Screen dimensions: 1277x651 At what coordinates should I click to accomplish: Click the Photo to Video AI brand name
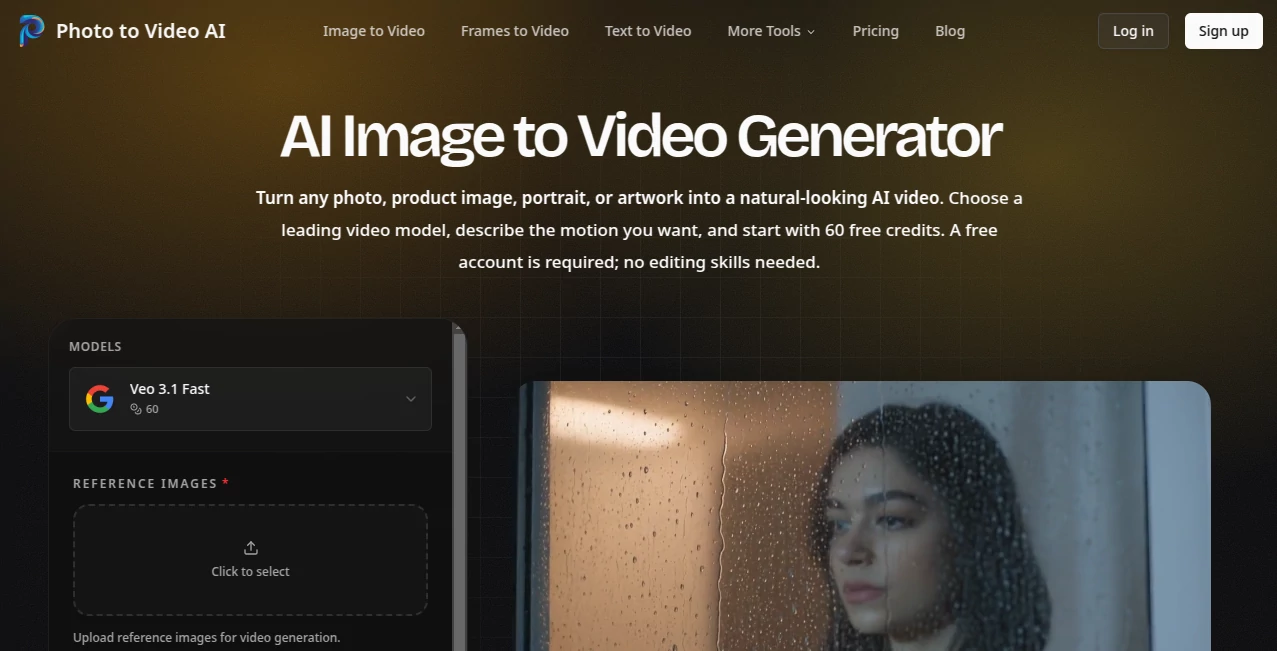[x=141, y=31]
